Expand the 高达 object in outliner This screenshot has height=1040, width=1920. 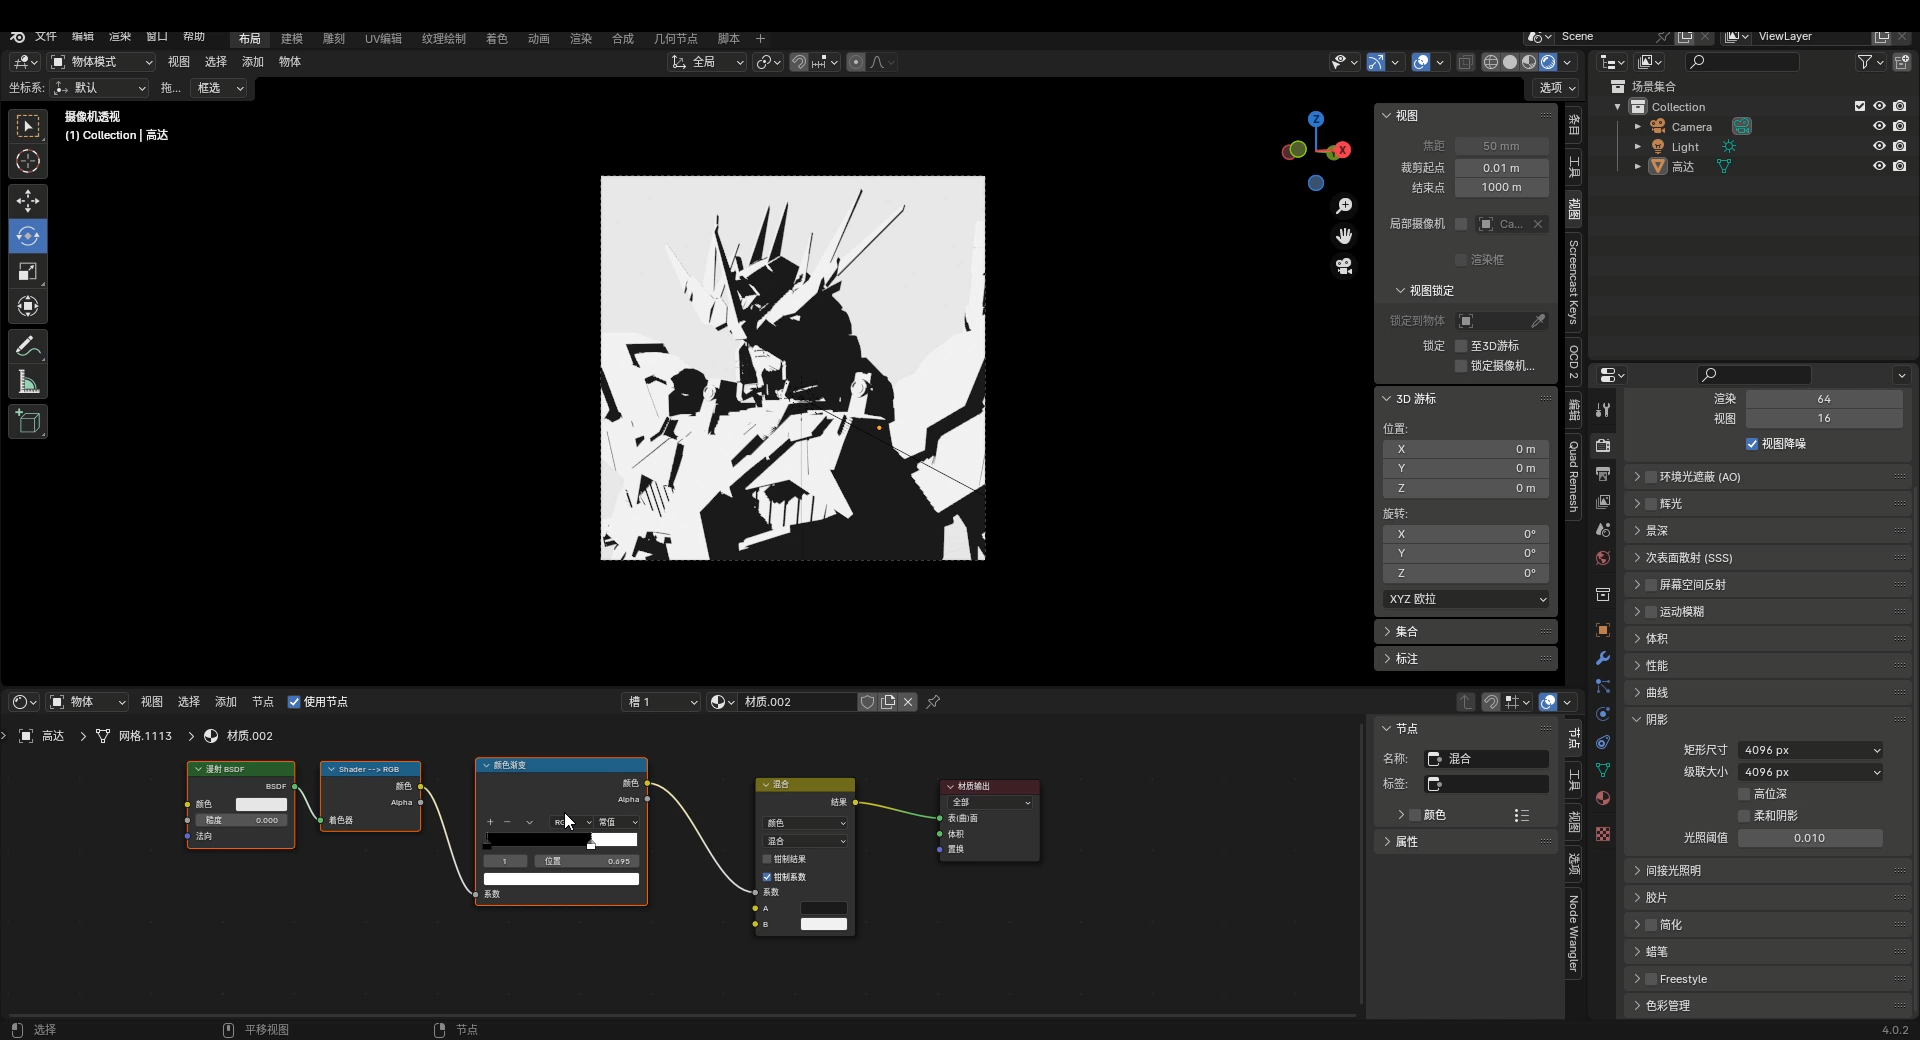pyautogui.click(x=1637, y=167)
